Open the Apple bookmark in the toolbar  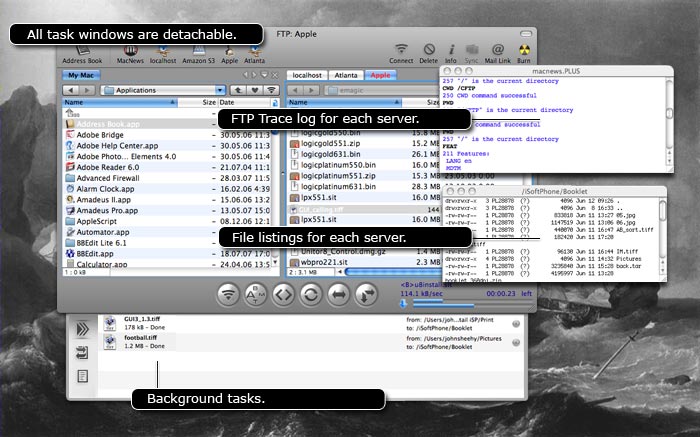pos(229,55)
